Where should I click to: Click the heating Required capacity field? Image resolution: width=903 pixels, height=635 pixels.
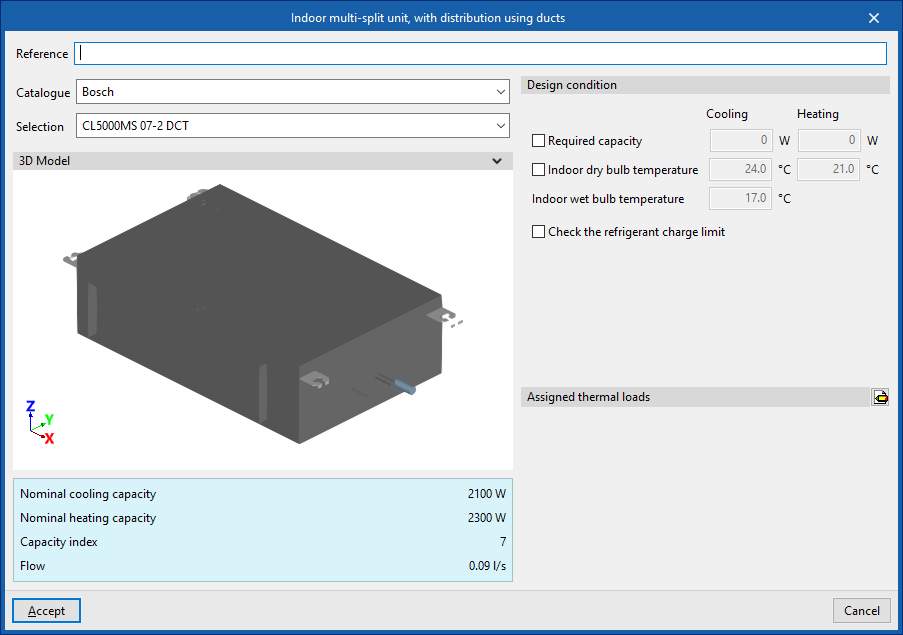click(830, 141)
